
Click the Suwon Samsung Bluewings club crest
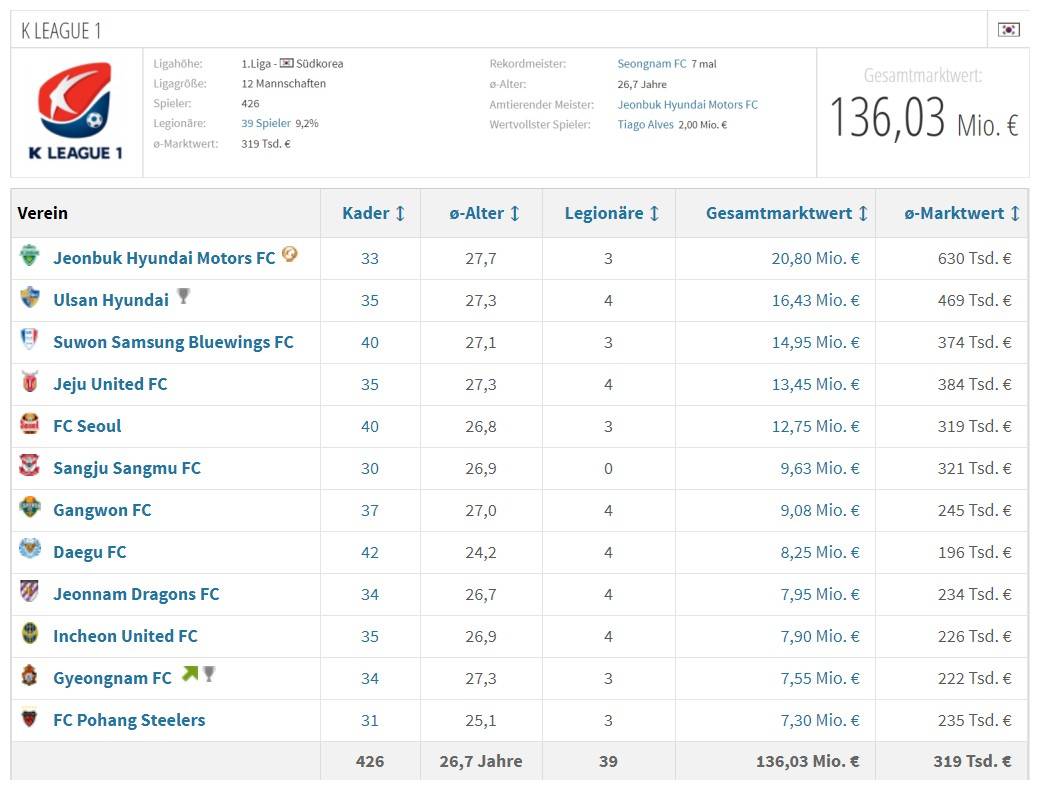[29, 341]
